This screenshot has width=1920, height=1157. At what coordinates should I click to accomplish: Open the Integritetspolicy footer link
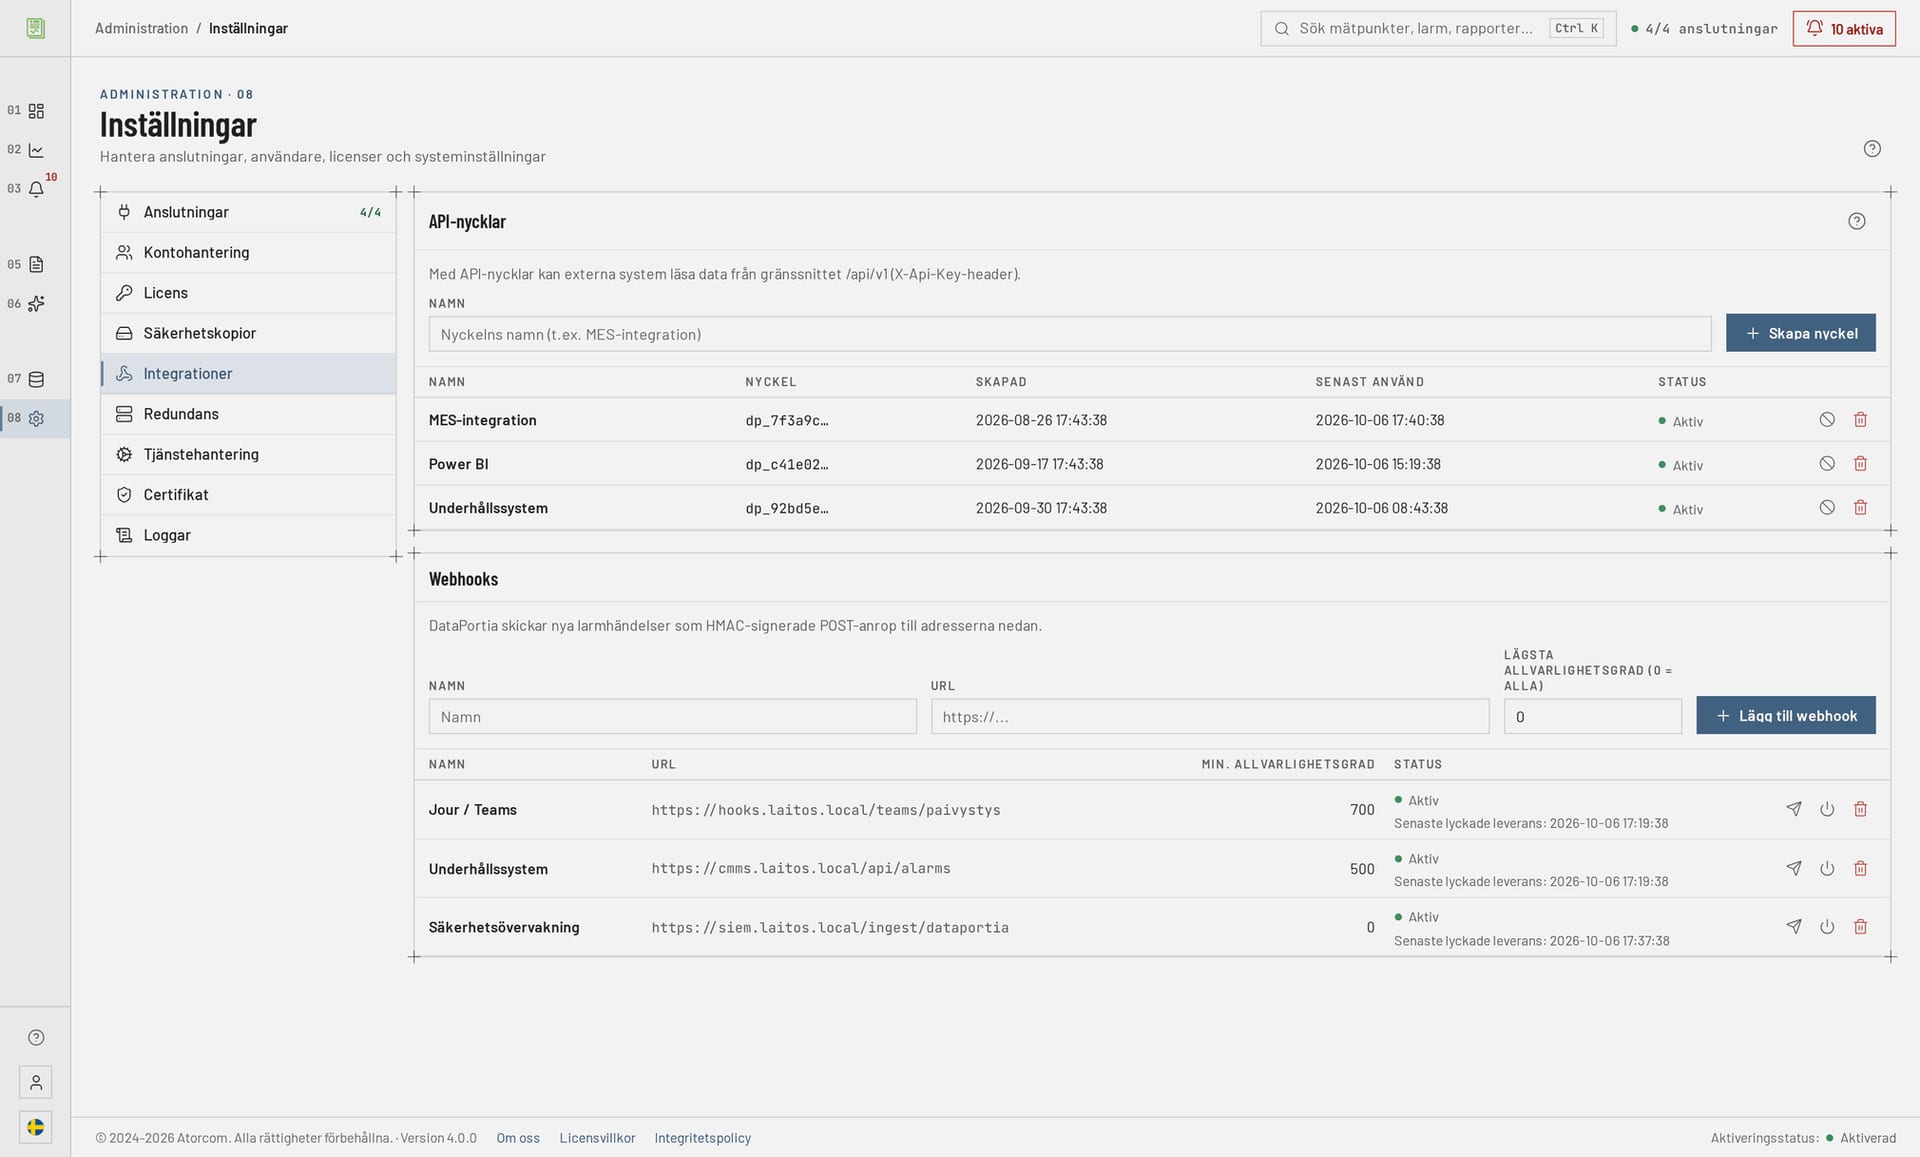(702, 1138)
